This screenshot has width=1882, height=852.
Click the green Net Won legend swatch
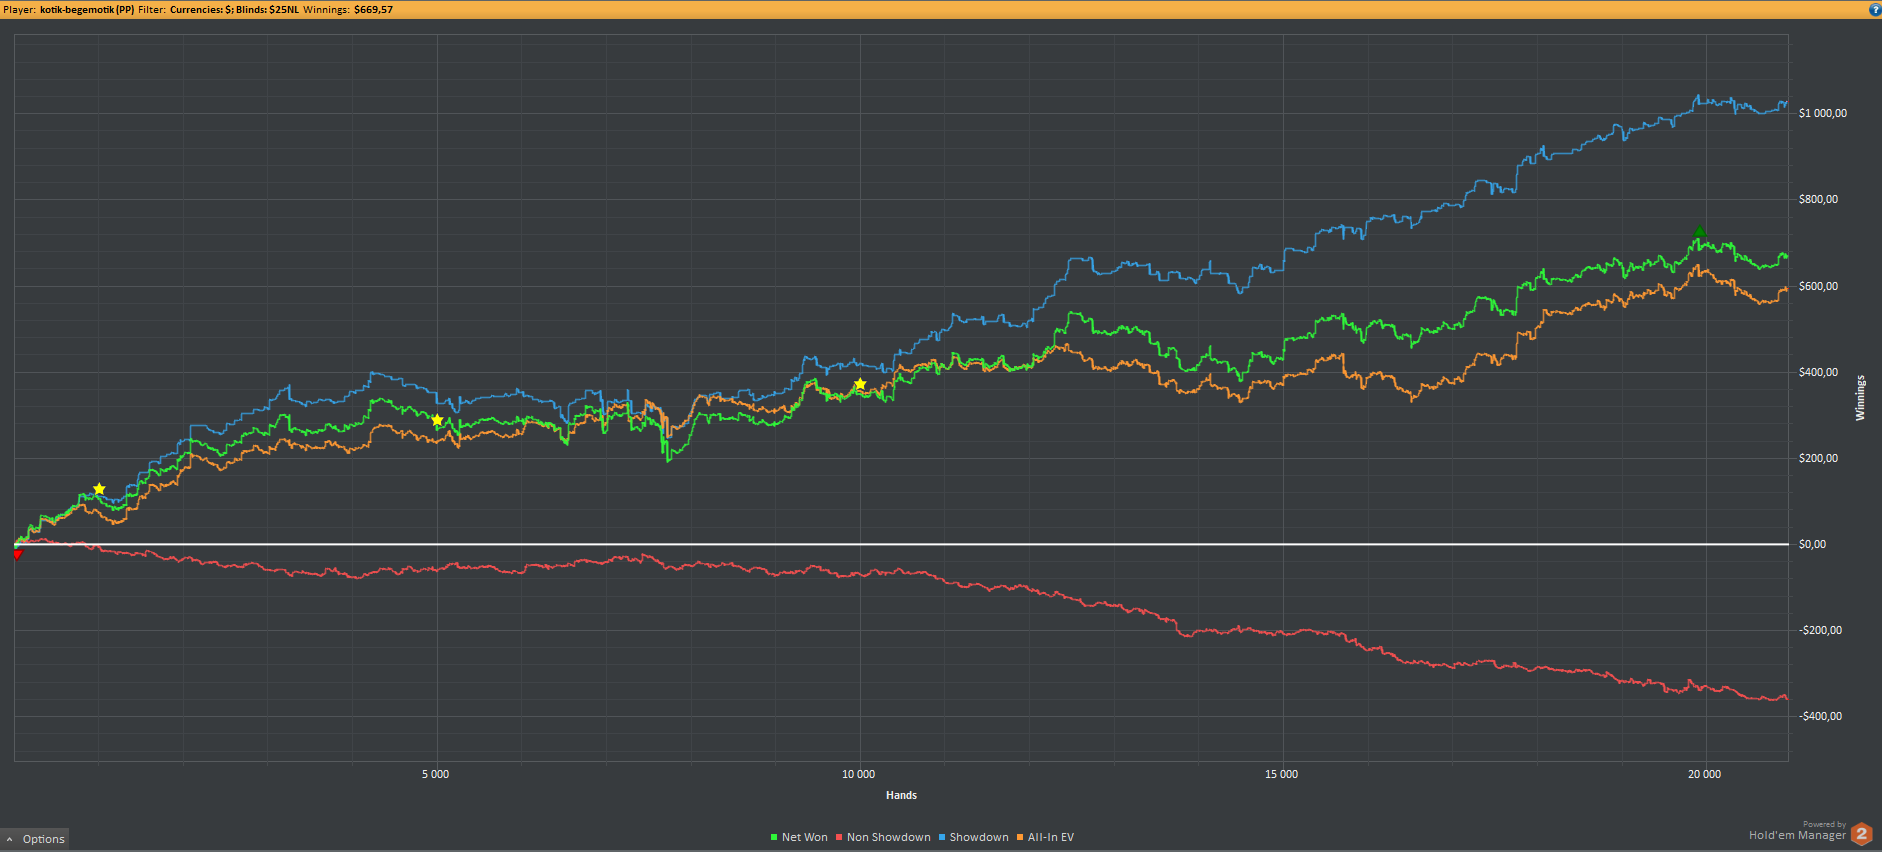774,837
